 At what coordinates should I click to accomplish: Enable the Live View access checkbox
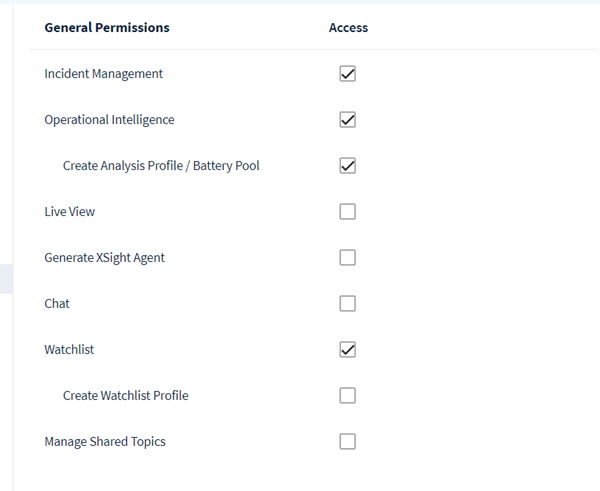click(348, 212)
